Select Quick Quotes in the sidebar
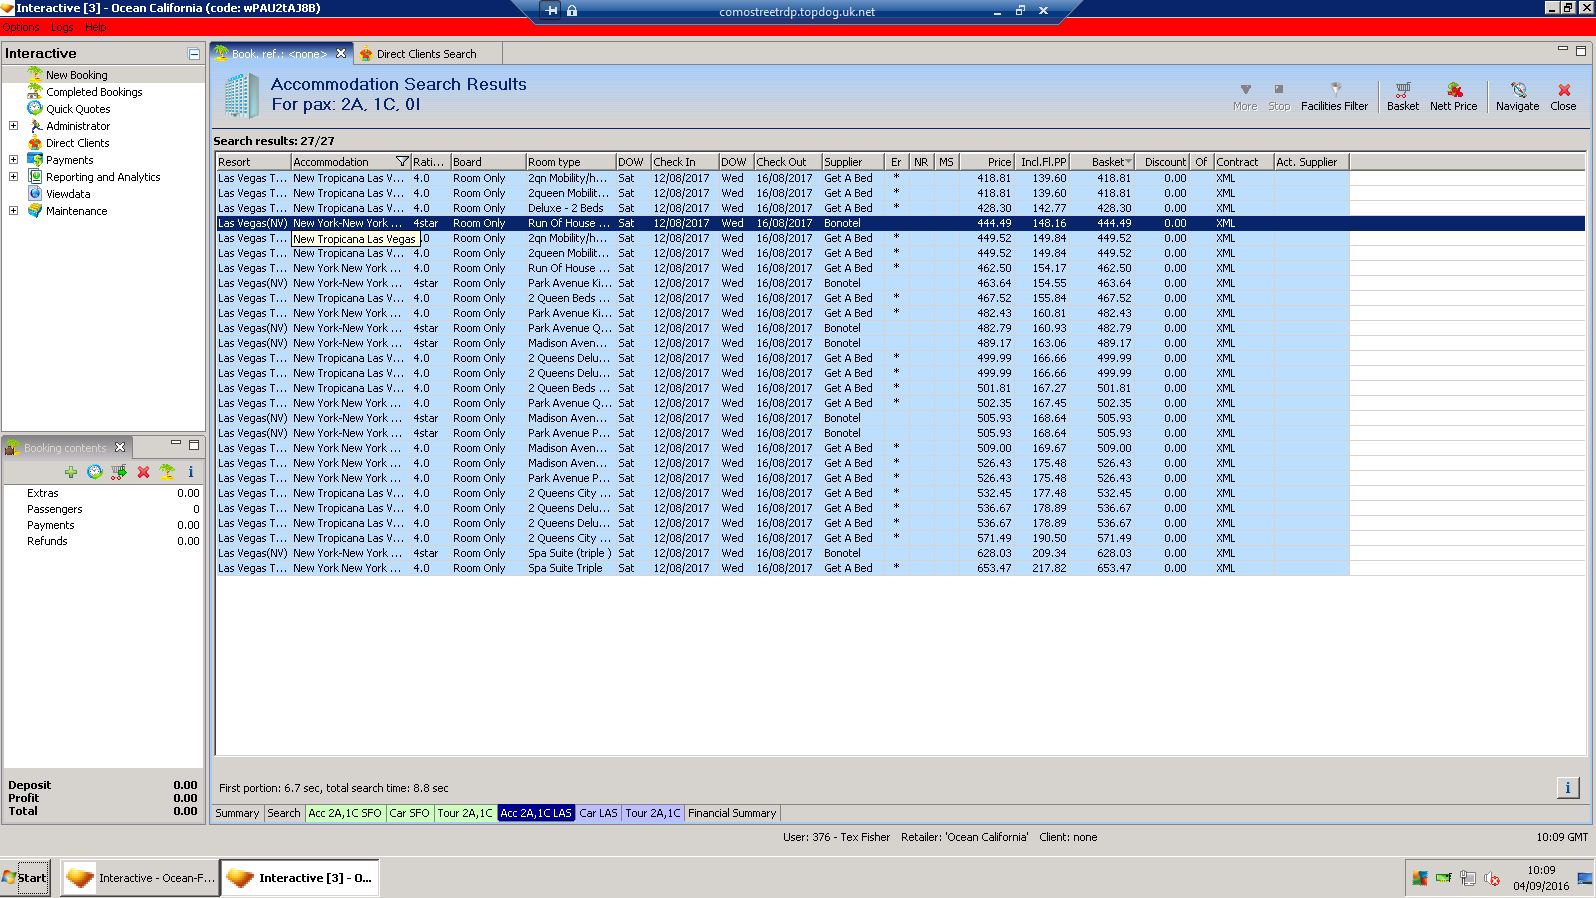This screenshot has height=898, width=1596. tap(78, 109)
